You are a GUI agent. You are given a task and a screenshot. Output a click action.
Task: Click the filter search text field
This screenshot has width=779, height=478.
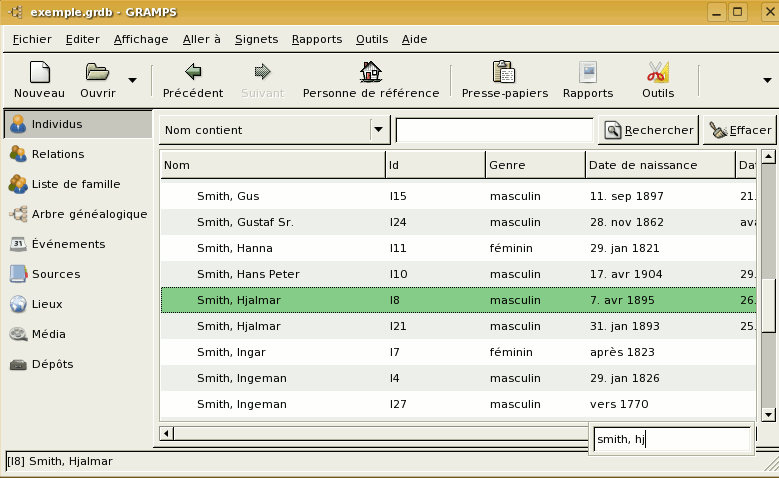495,130
